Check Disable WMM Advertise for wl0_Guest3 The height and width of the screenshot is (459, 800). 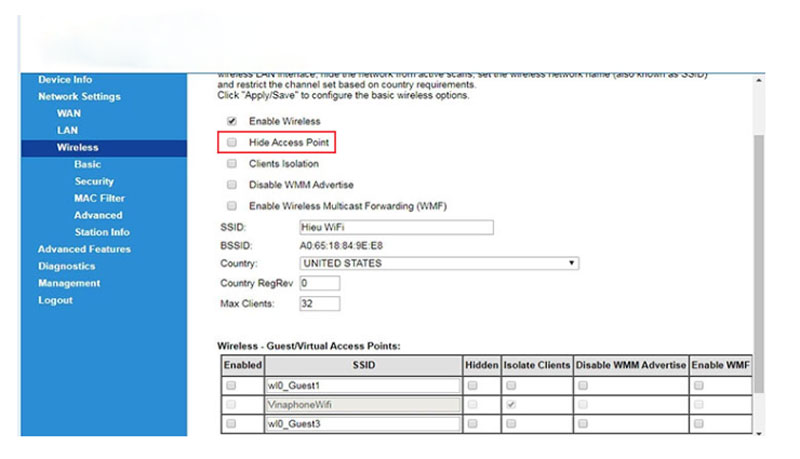(583, 424)
